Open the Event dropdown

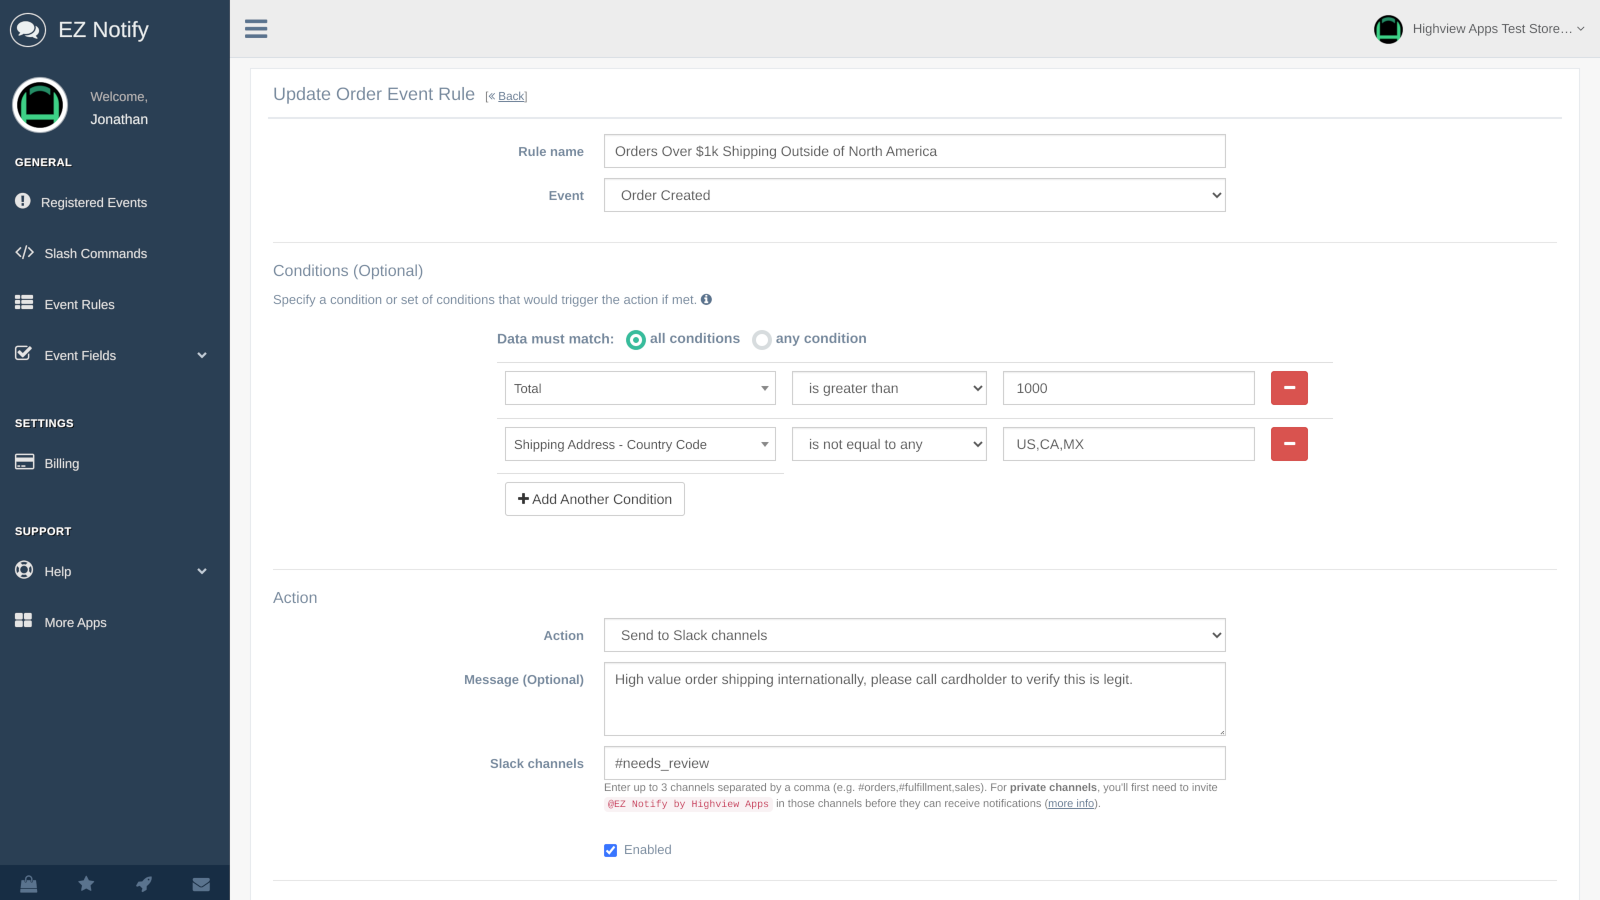point(913,195)
